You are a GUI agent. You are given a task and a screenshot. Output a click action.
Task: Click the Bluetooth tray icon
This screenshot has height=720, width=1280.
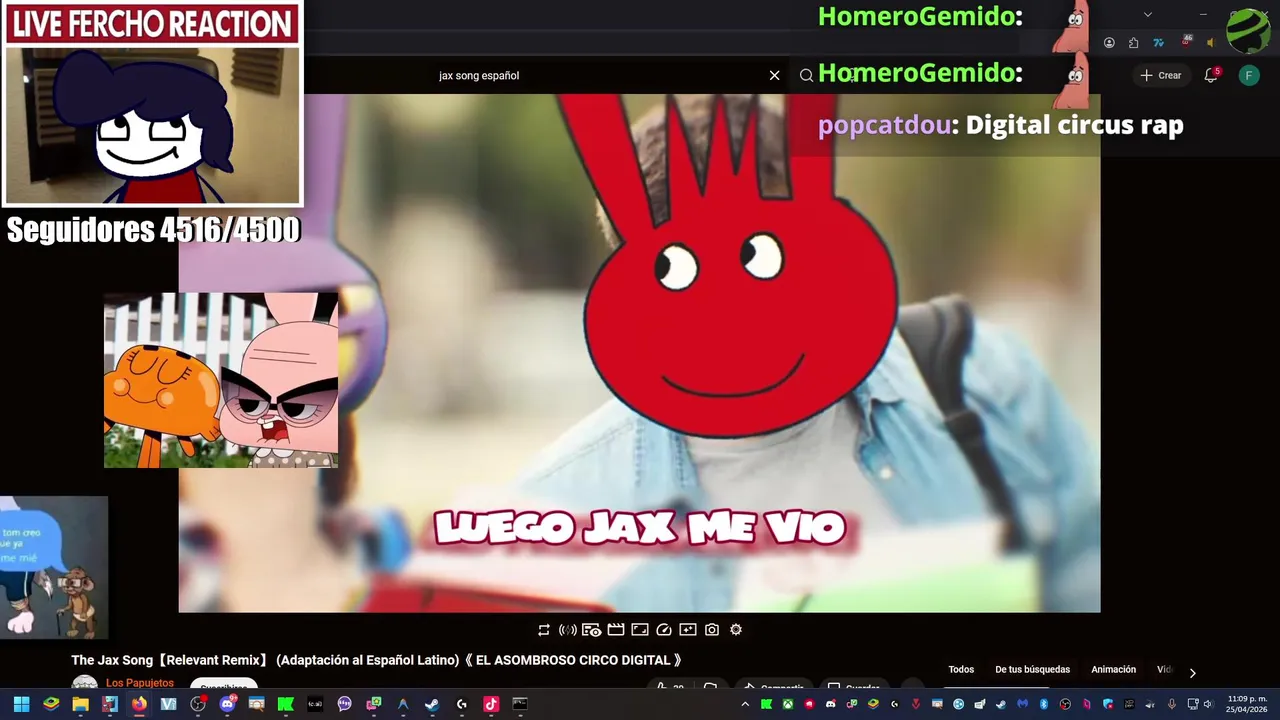[x=1044, y=704]
